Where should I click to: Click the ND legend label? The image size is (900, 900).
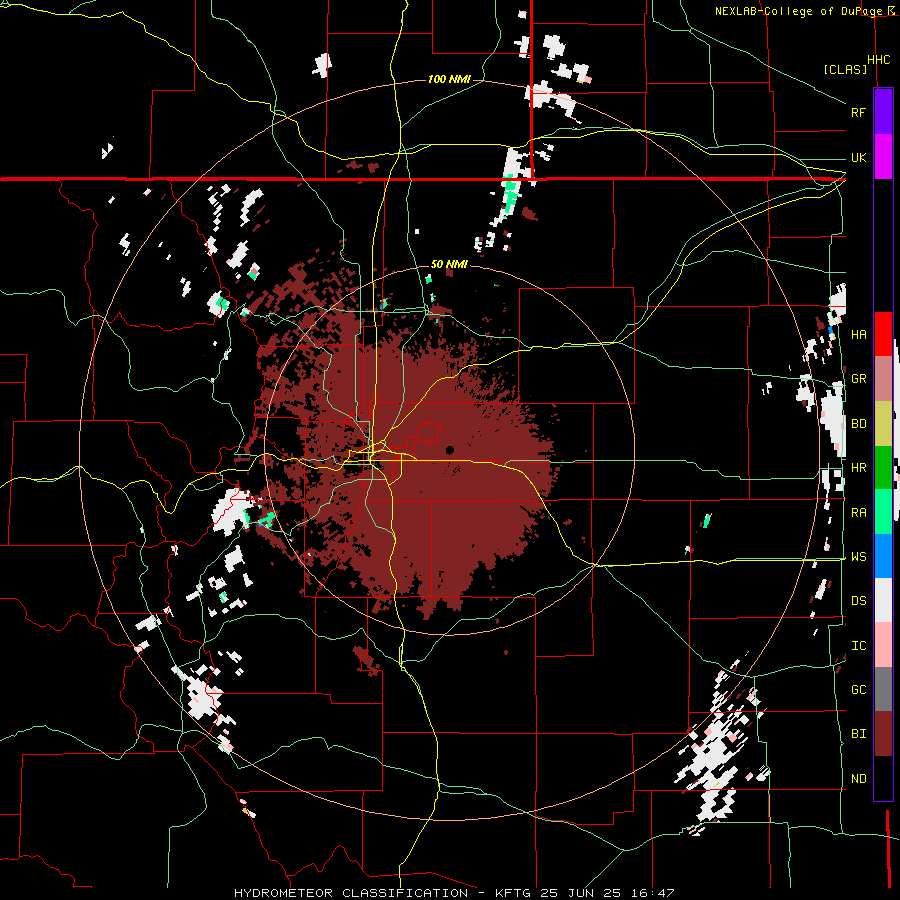coord(858,779)
